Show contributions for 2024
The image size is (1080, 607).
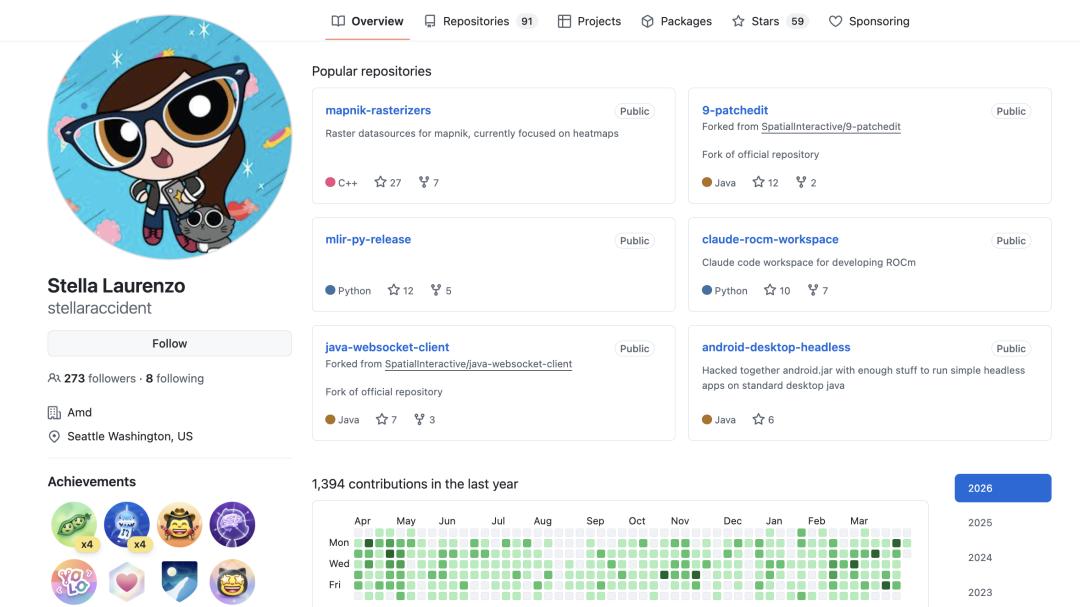point(980,558)
